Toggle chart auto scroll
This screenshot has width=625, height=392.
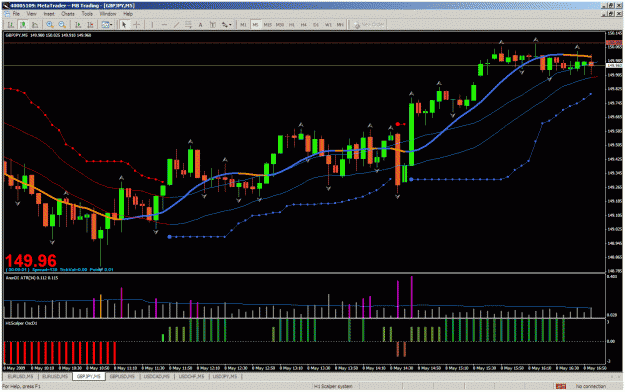[x=78, y=25]
